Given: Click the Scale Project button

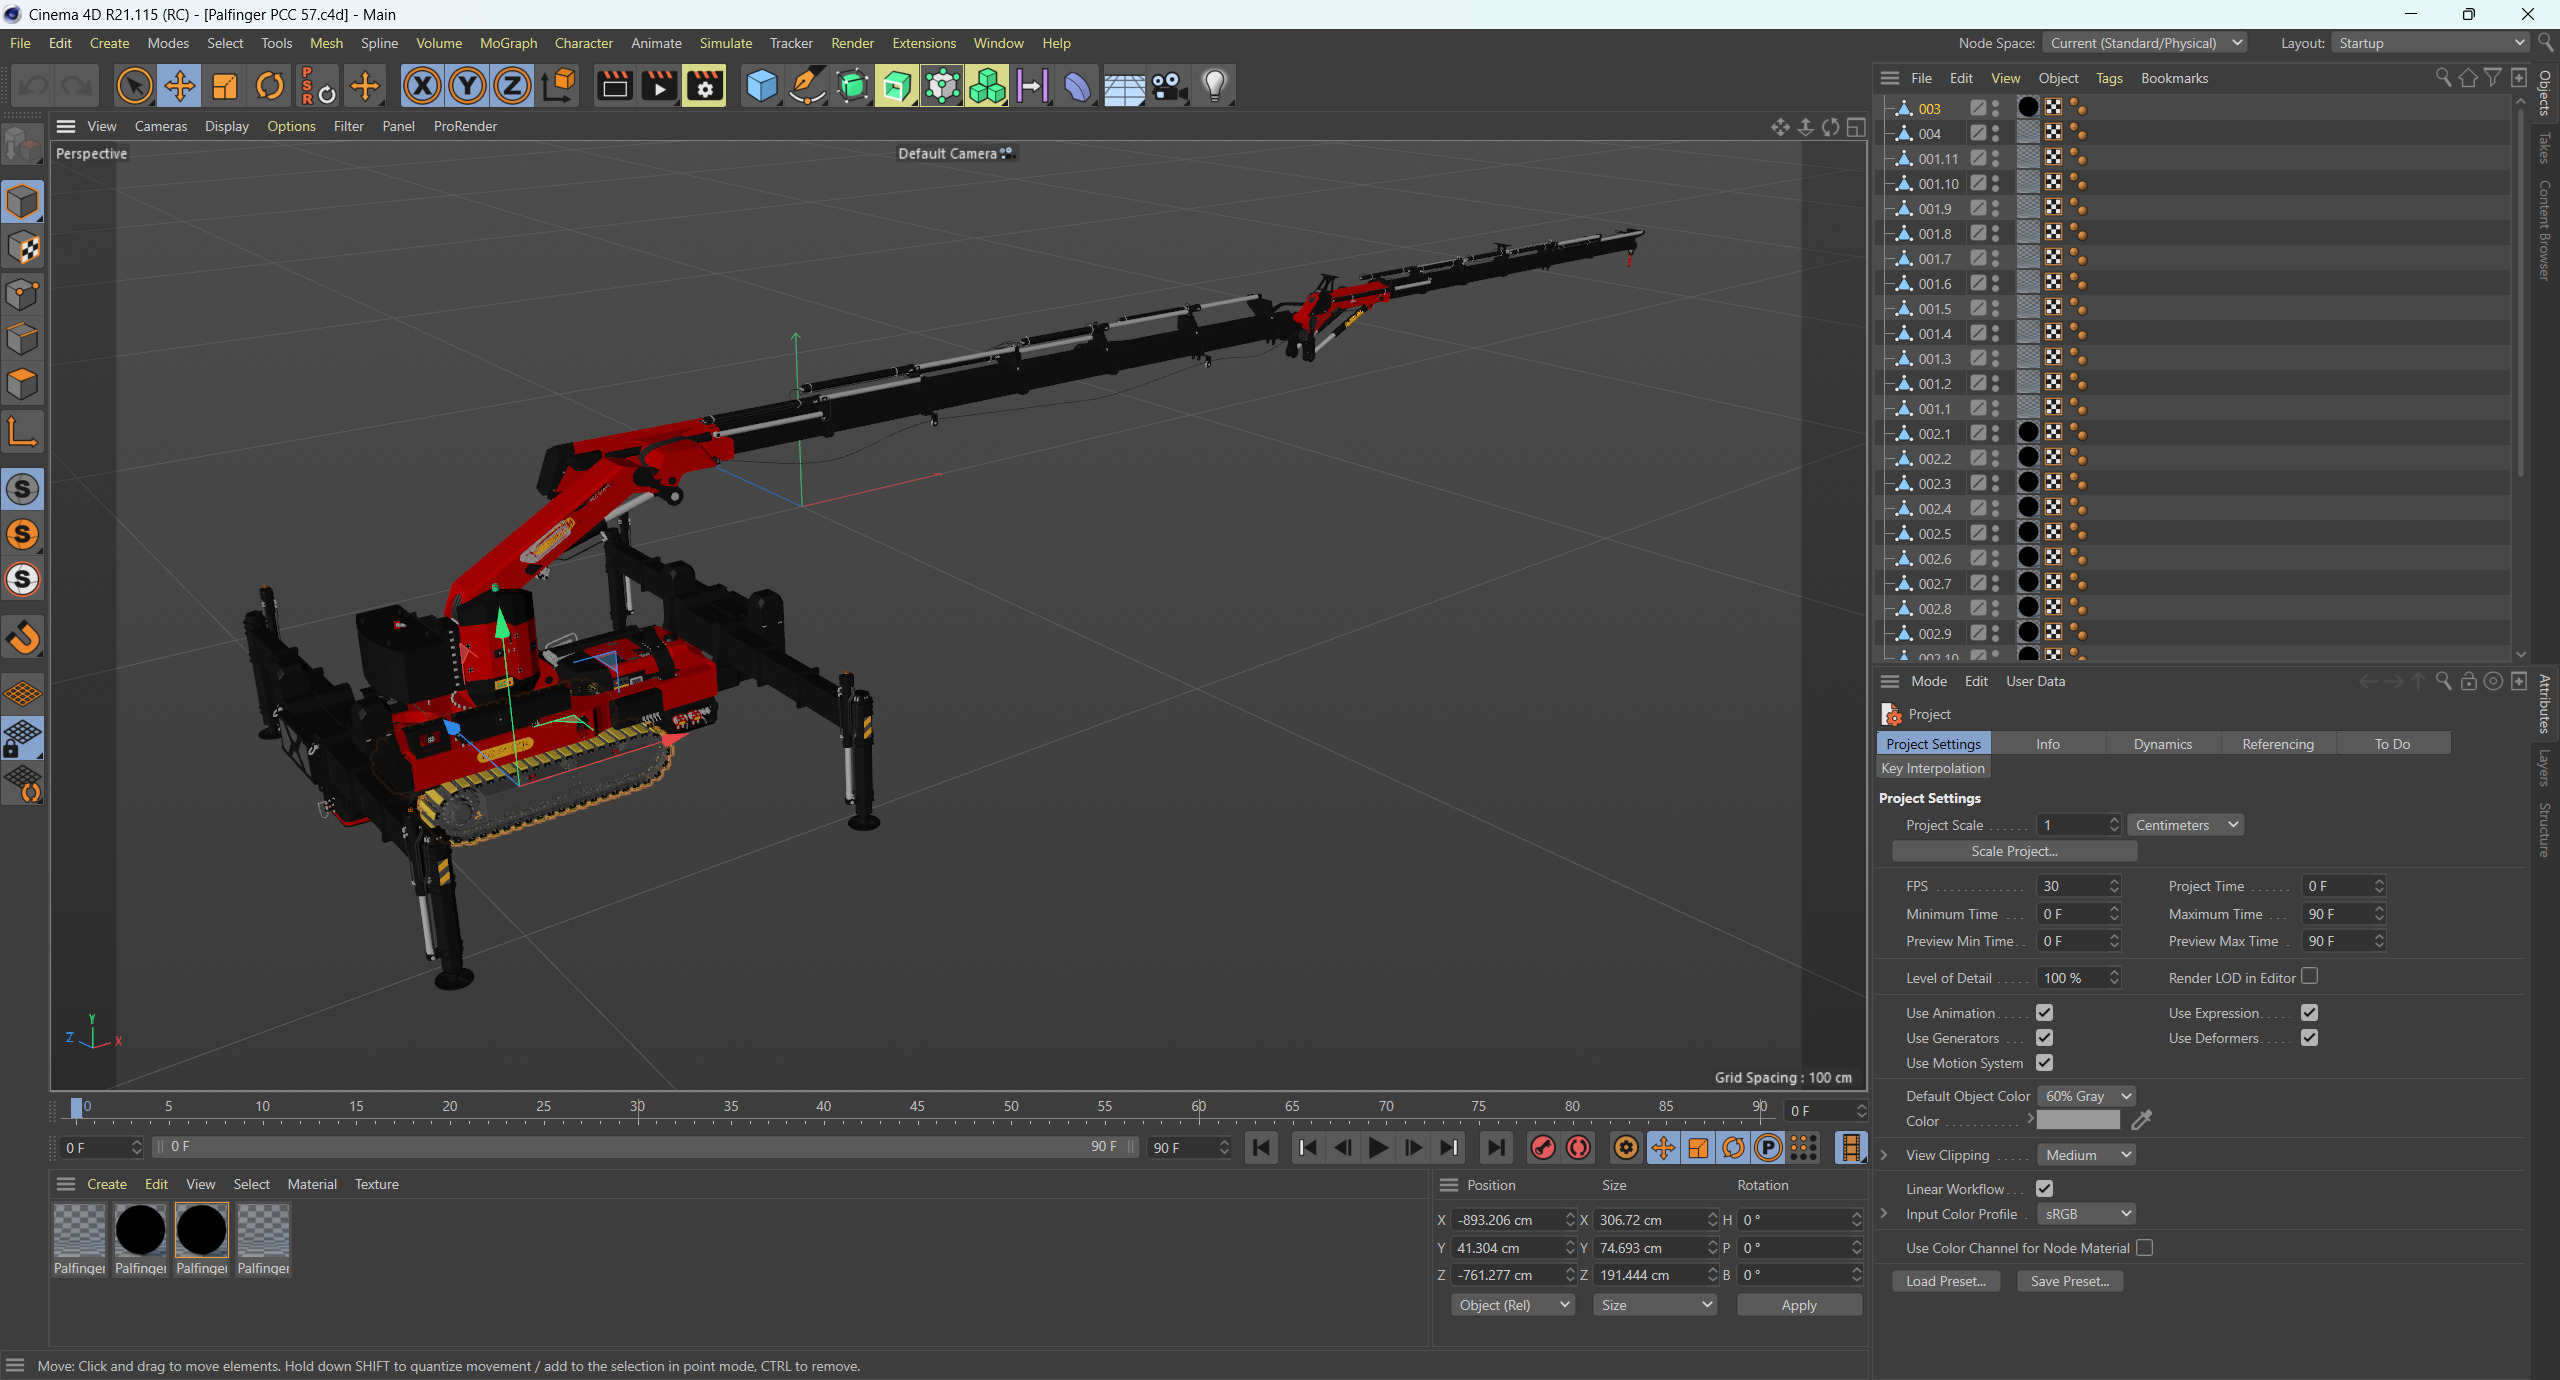Looking at the screenshot, I should click(2014, 851).
